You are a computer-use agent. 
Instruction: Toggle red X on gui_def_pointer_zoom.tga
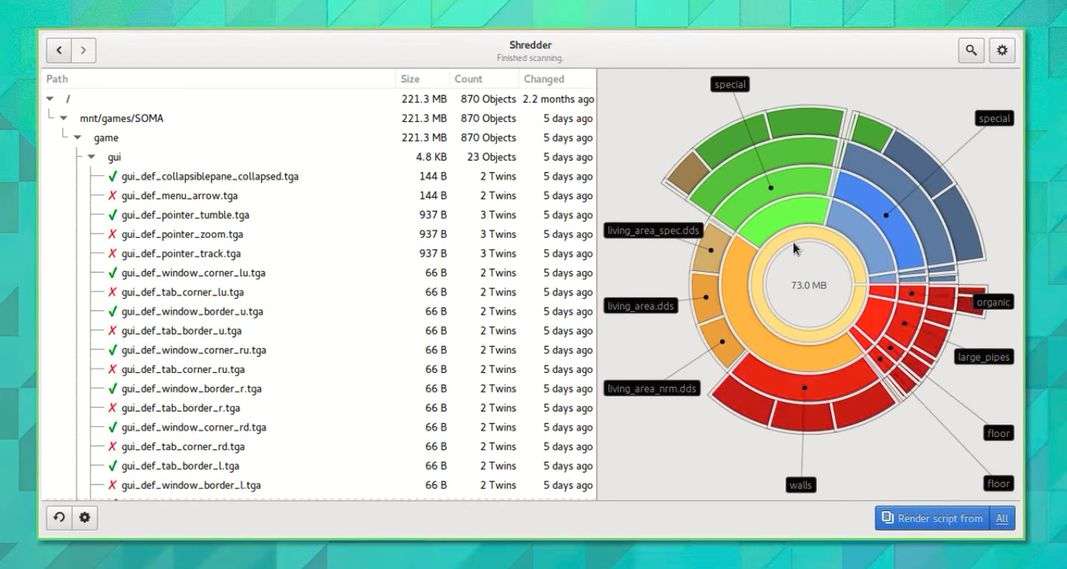[x=113, y=234]
